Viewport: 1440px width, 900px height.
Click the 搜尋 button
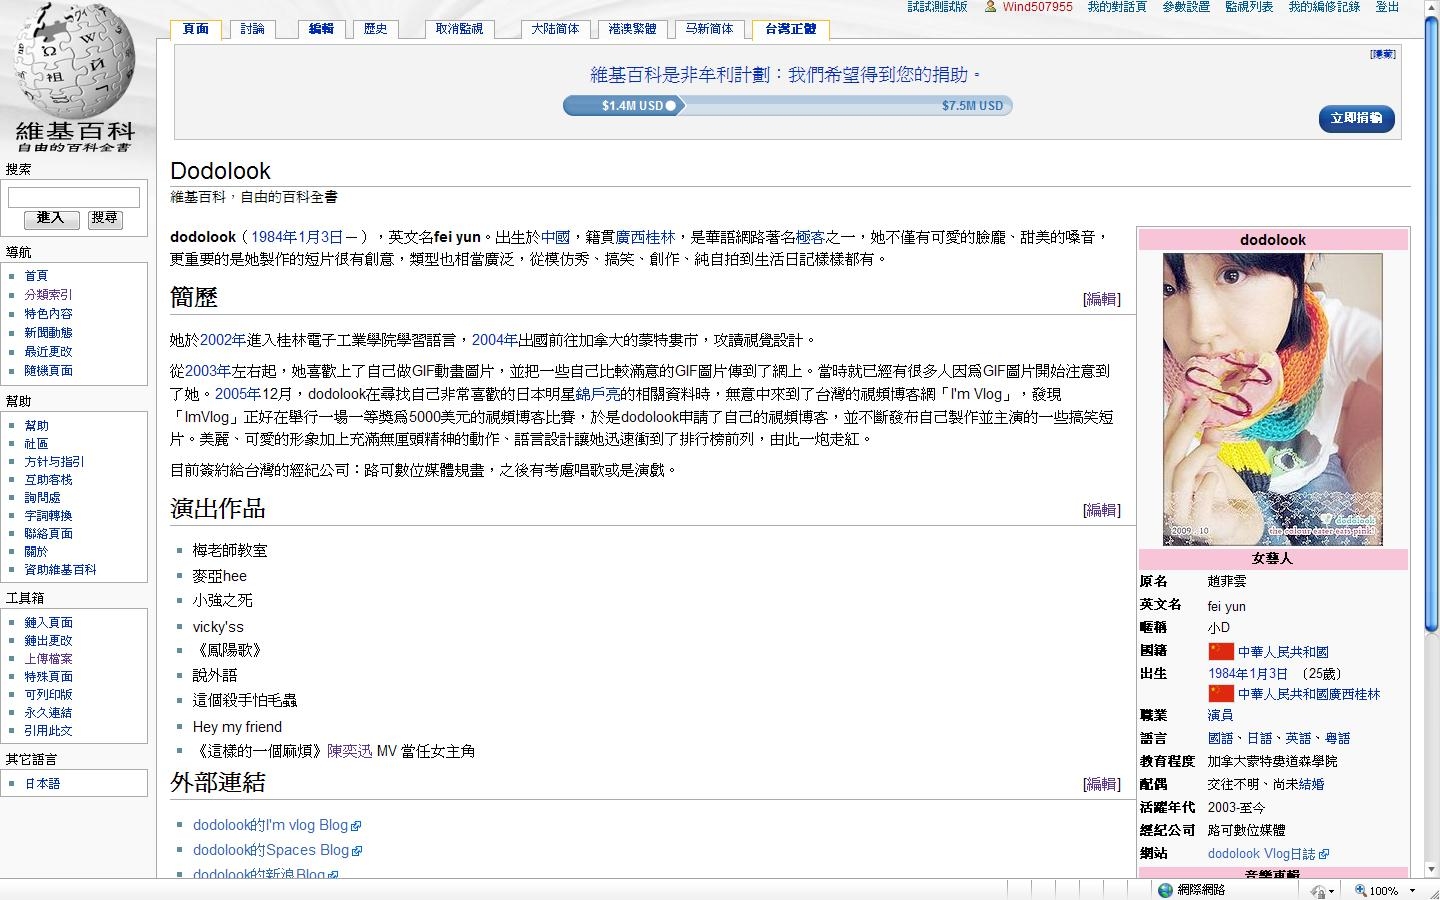tap(104, 219)
